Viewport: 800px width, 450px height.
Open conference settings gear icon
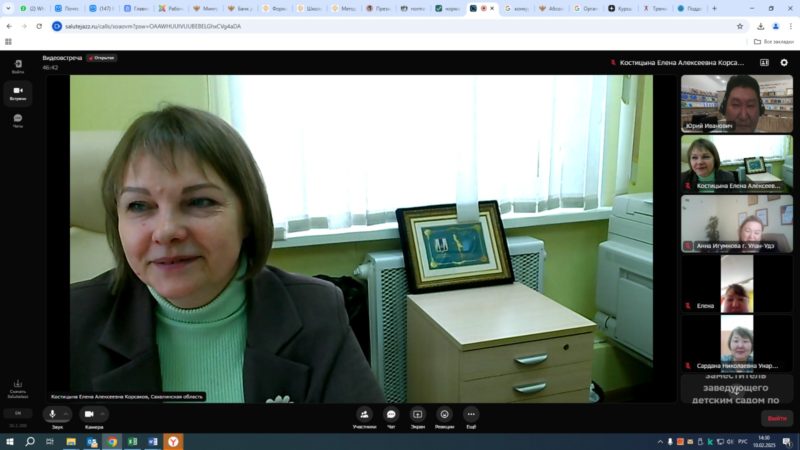point(784,62)
